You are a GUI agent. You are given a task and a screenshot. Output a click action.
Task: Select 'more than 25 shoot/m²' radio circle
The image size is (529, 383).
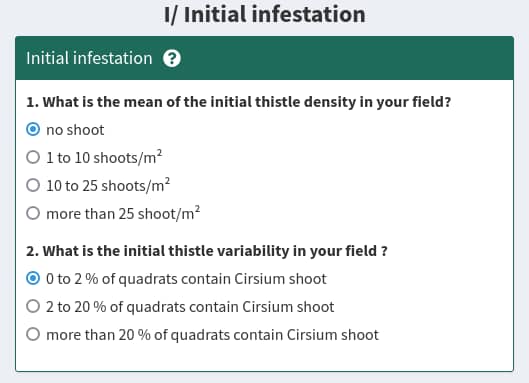33,213
